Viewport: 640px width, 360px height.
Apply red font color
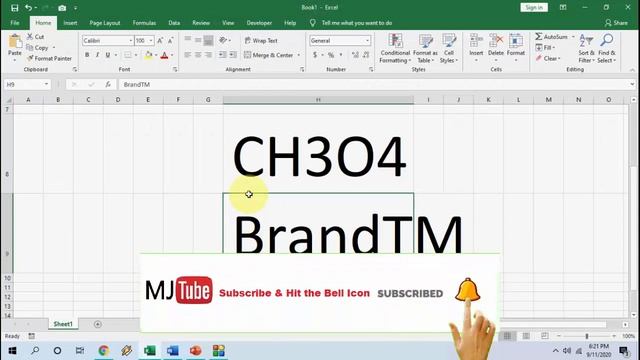coord(164,55)
